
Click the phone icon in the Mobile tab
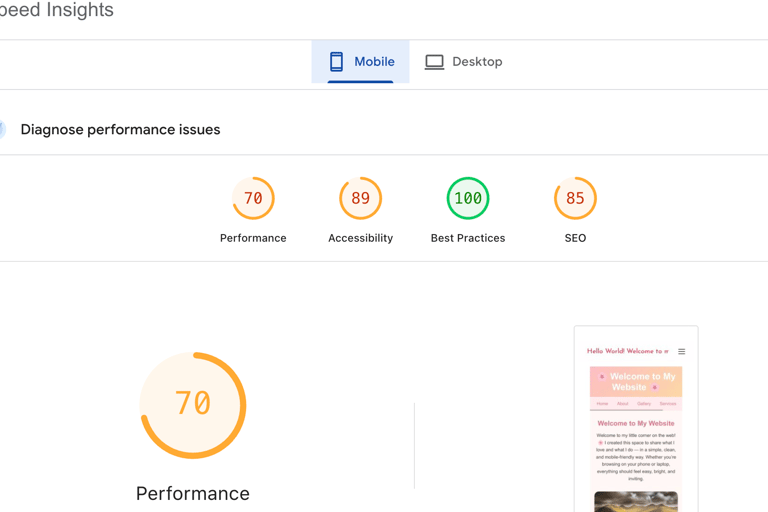pos(337,62)
